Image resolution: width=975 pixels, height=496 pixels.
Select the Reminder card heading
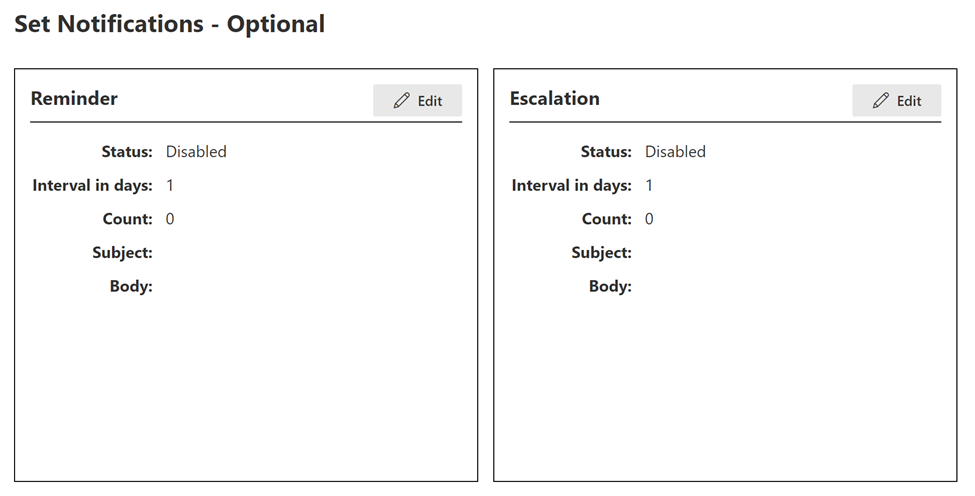(x=74, y=98)
